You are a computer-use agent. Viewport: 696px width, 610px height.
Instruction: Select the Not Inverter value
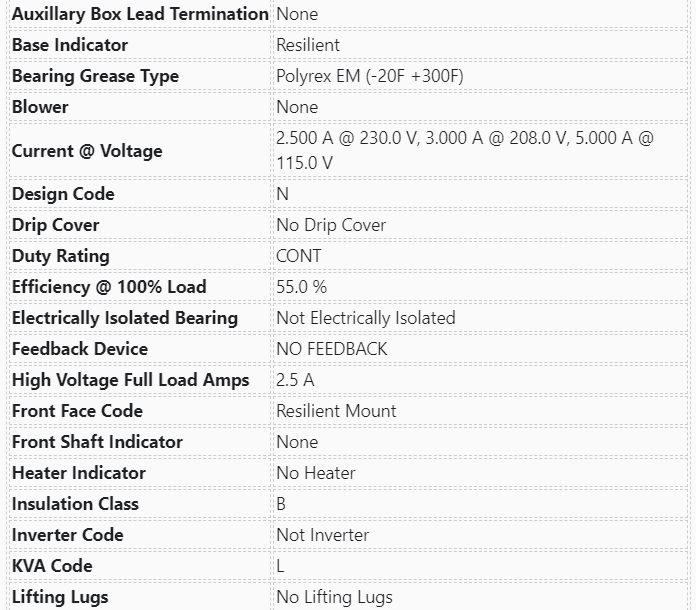[323, 535]
